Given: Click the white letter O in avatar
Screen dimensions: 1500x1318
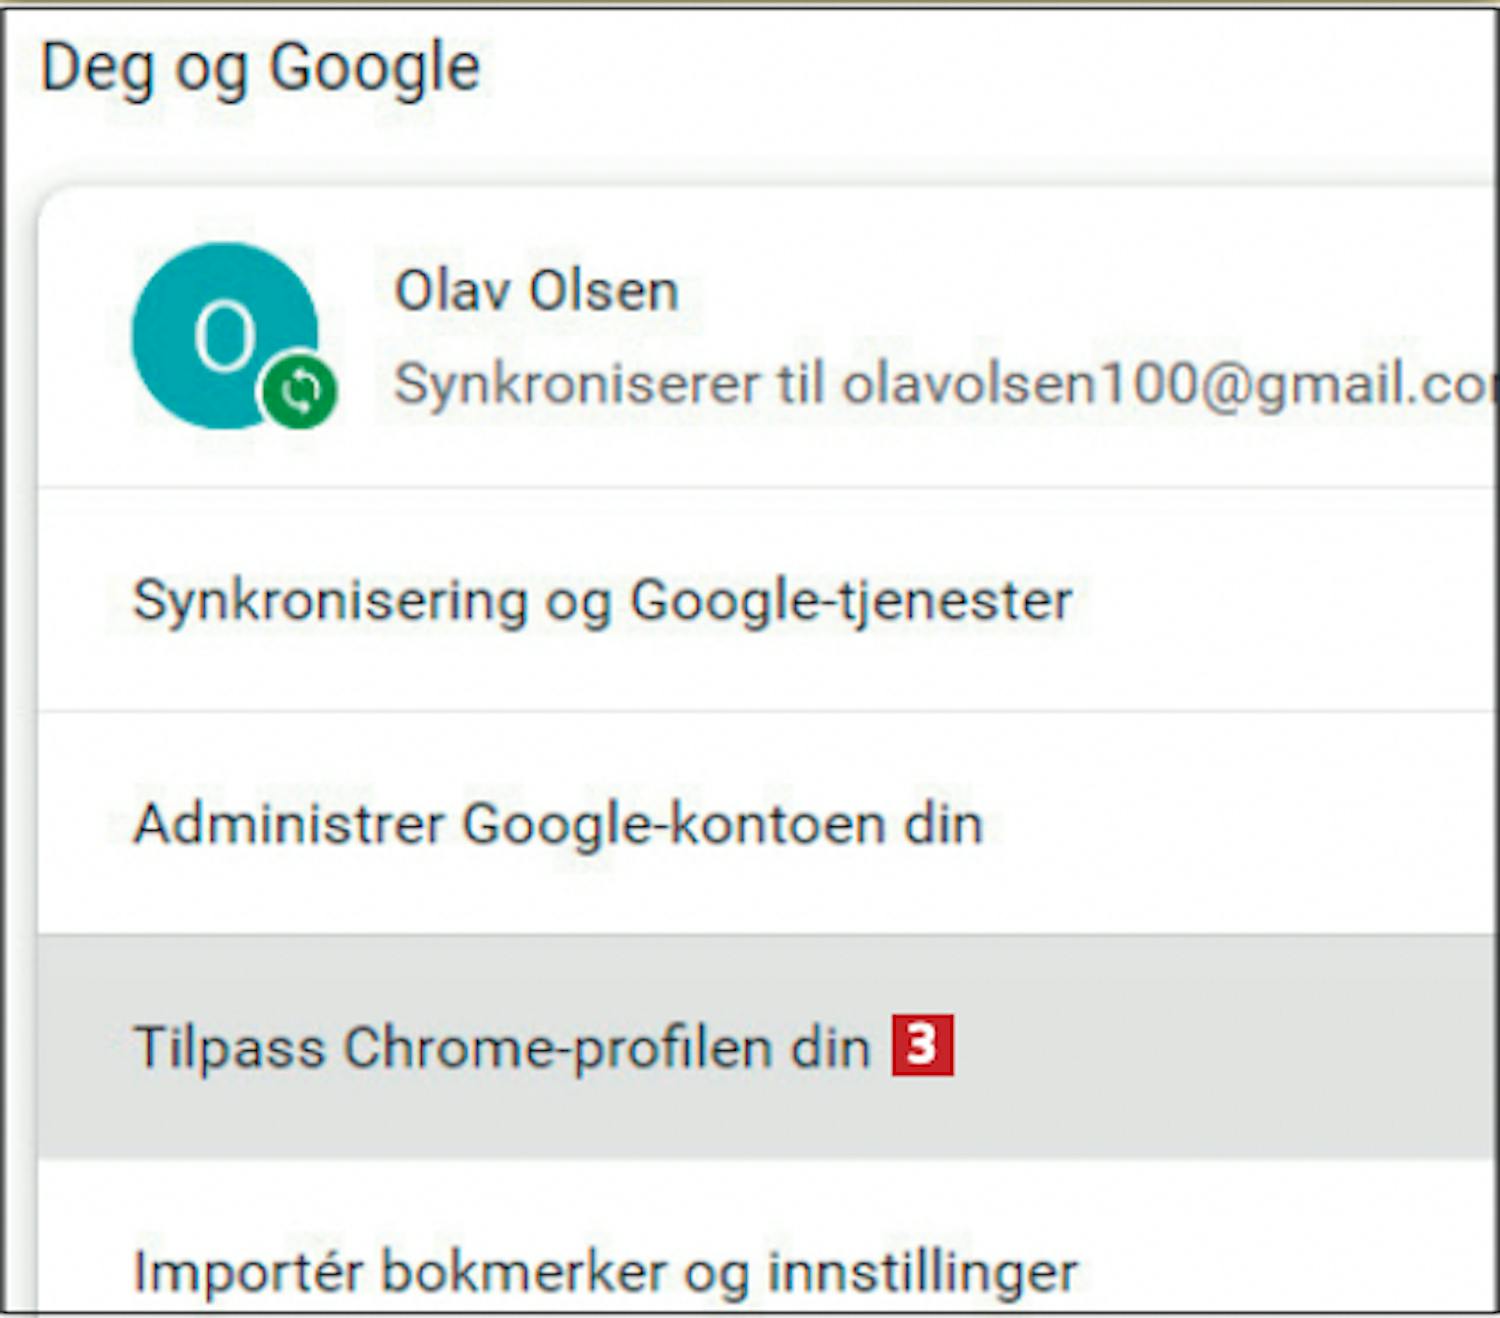Looking at the screenshot, I should (x=224, y=335).
